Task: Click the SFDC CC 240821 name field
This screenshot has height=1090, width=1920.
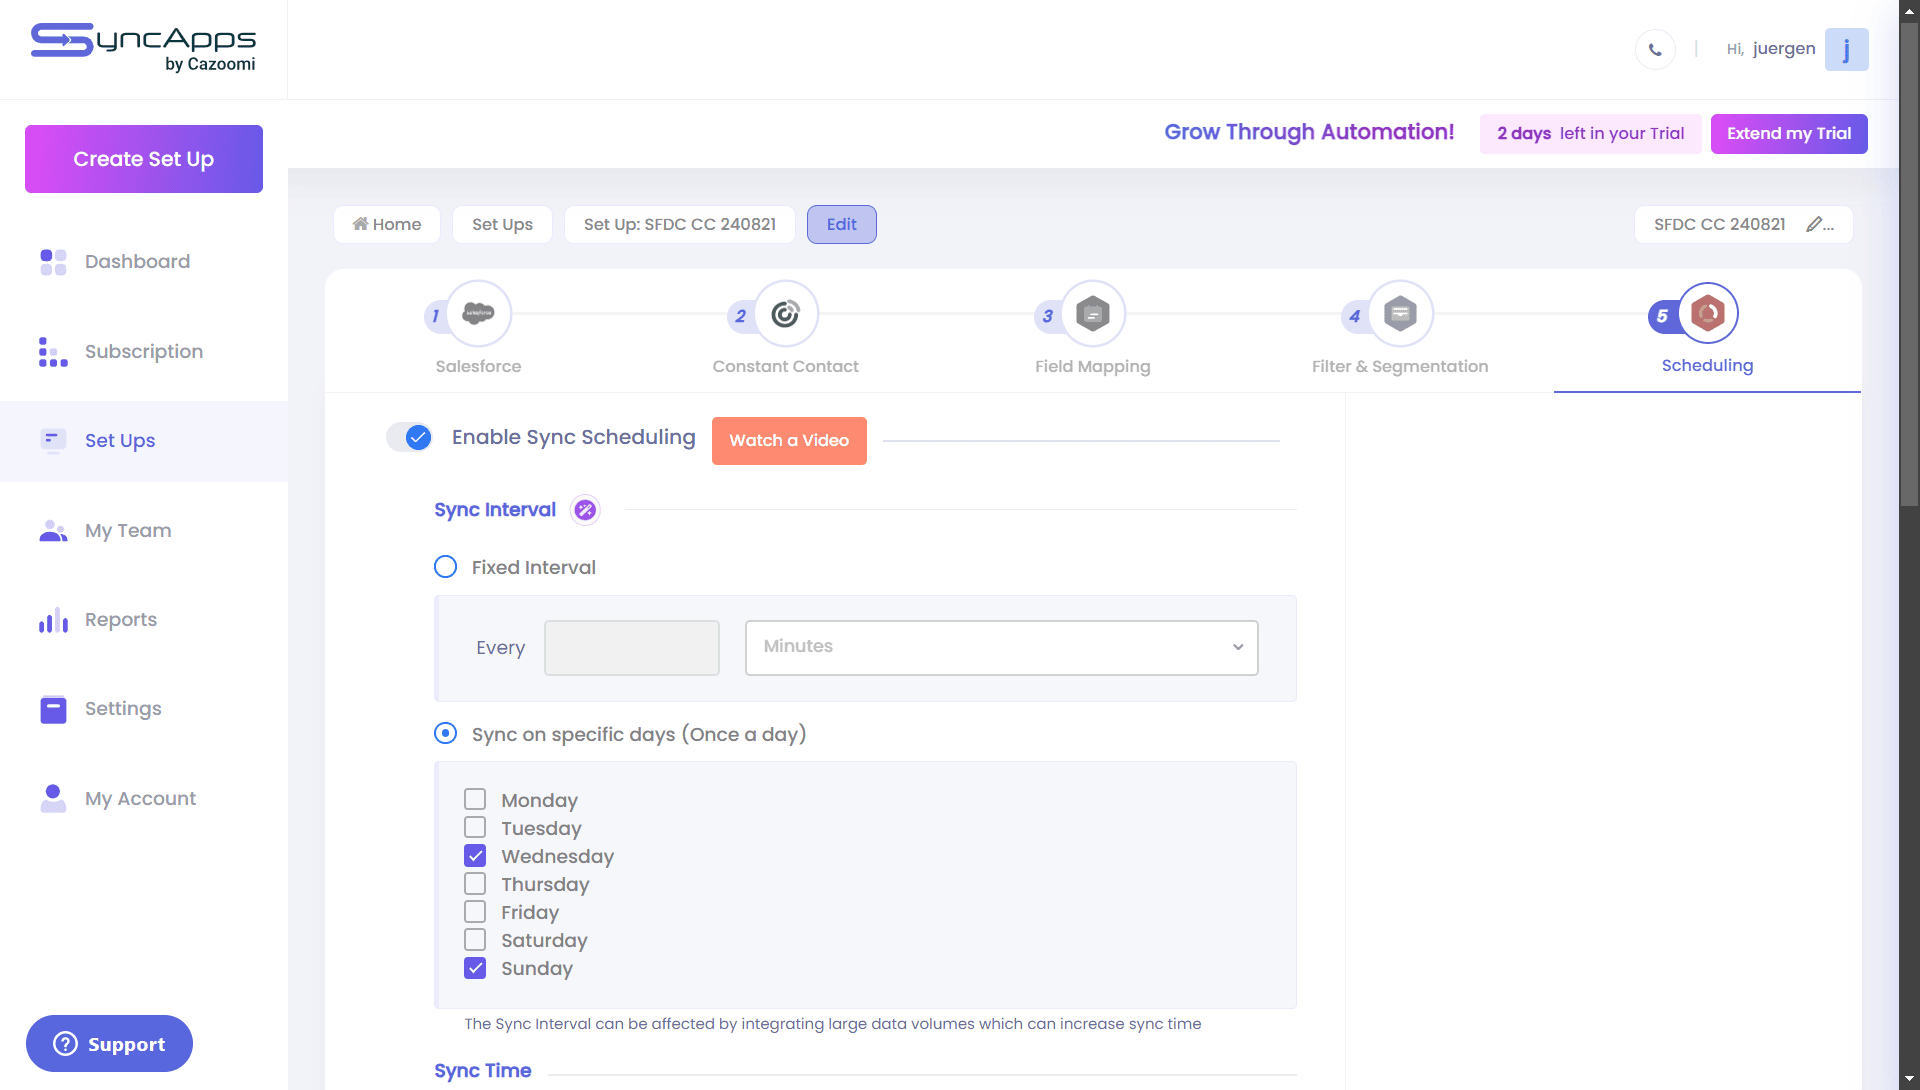Action: pyautogui.click(x=1743, y=224)
